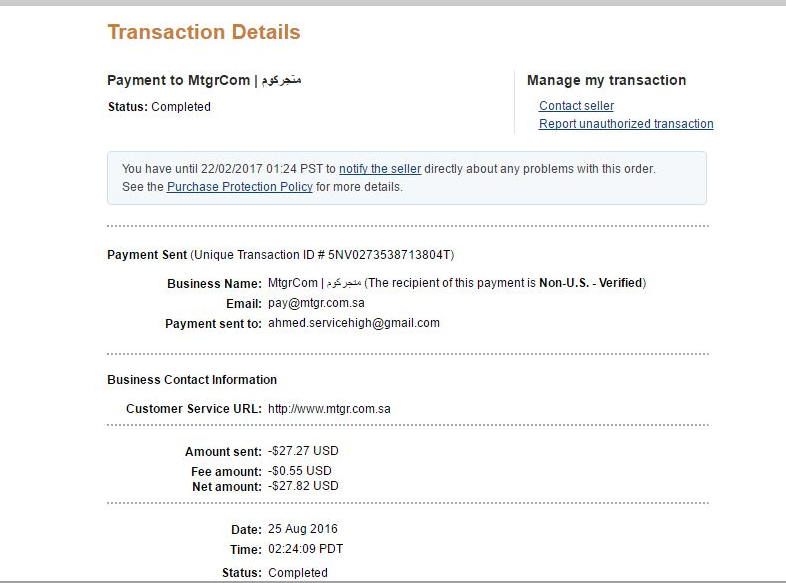
Task: Click Report unauthorized transaction link
Action: point(626,124)
